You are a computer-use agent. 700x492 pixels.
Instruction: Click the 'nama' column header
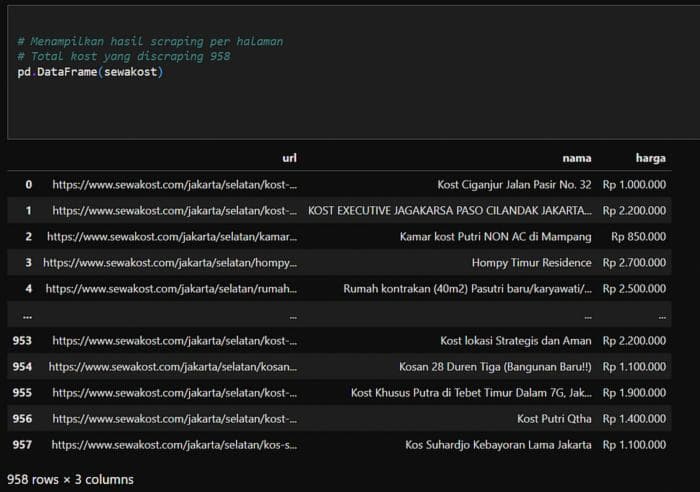577,158
